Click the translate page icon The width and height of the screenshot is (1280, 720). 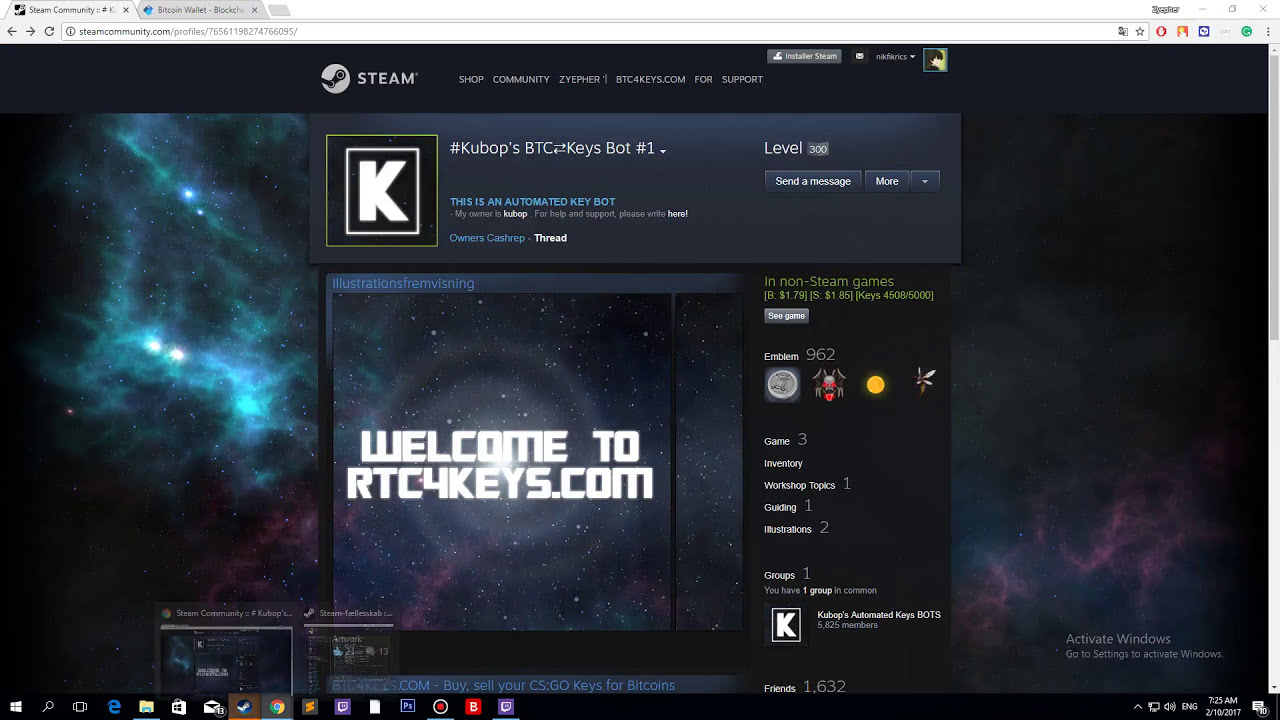[1123, 31]
